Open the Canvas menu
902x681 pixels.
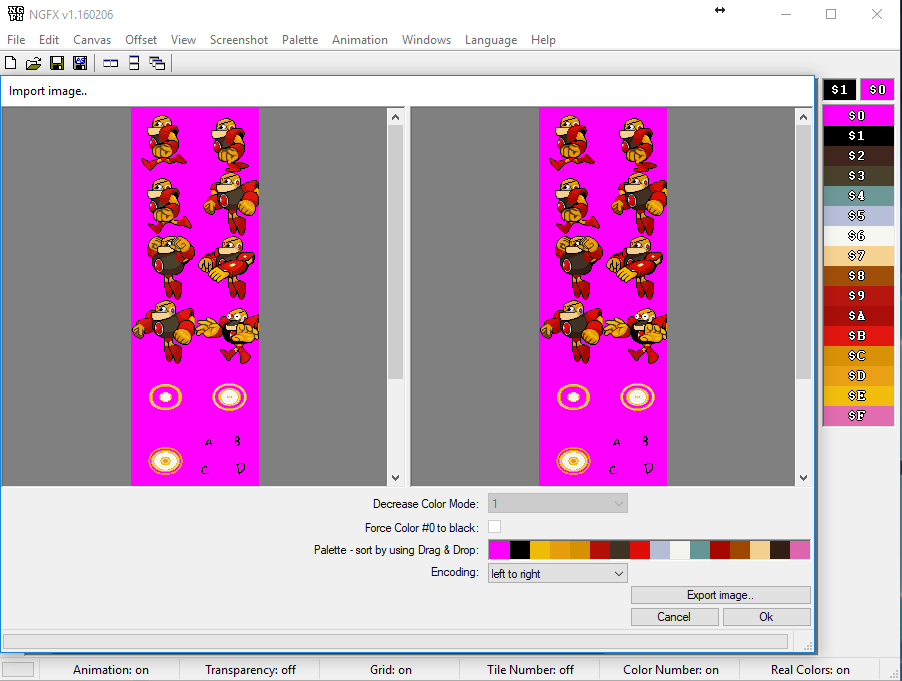[x=92, y=40]
